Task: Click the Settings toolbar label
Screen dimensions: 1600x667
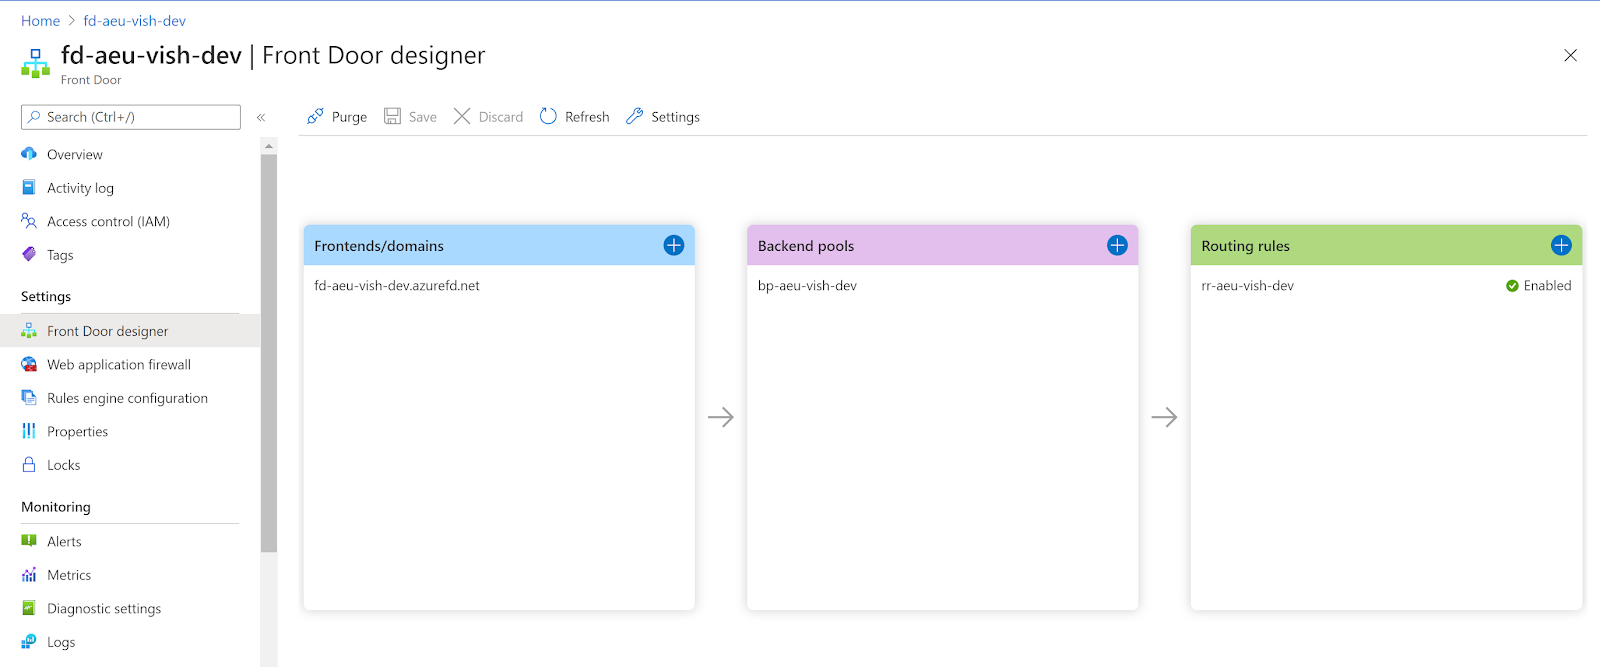Action: point(675,117)
